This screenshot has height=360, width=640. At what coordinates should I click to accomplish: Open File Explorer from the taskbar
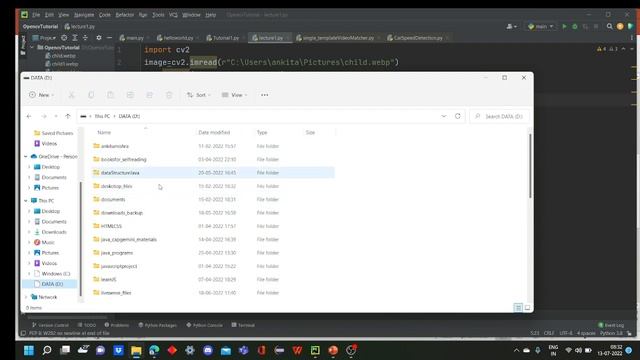pyautogui.click(x=136, y=350)
